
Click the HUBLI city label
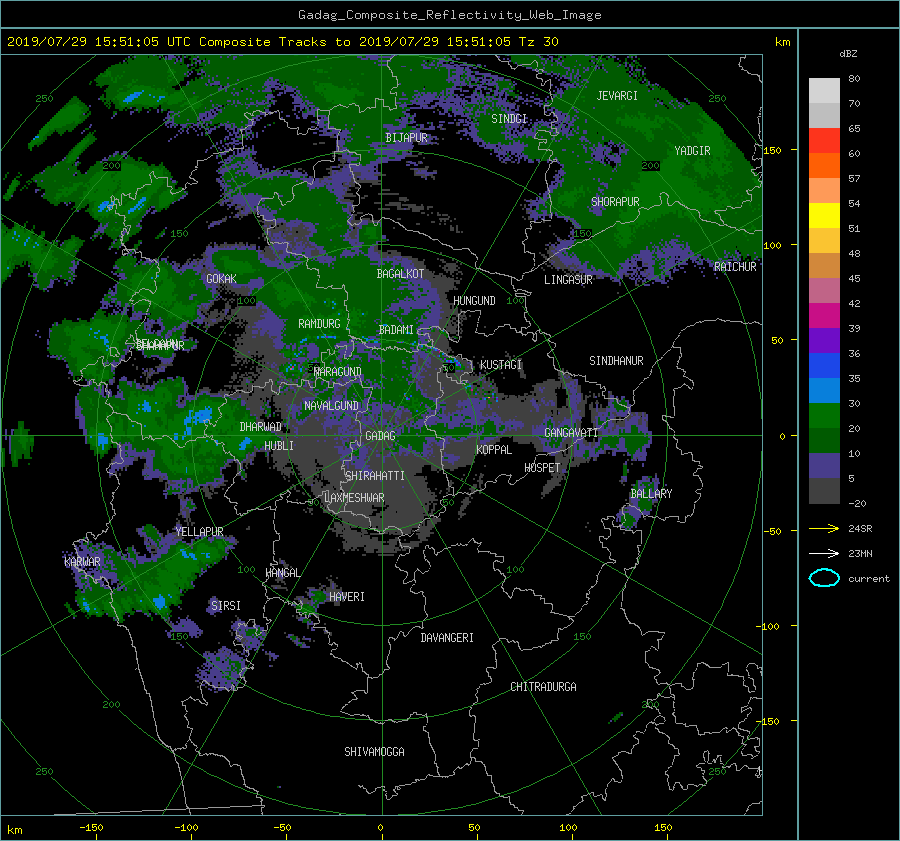click(x=279, y=446)
